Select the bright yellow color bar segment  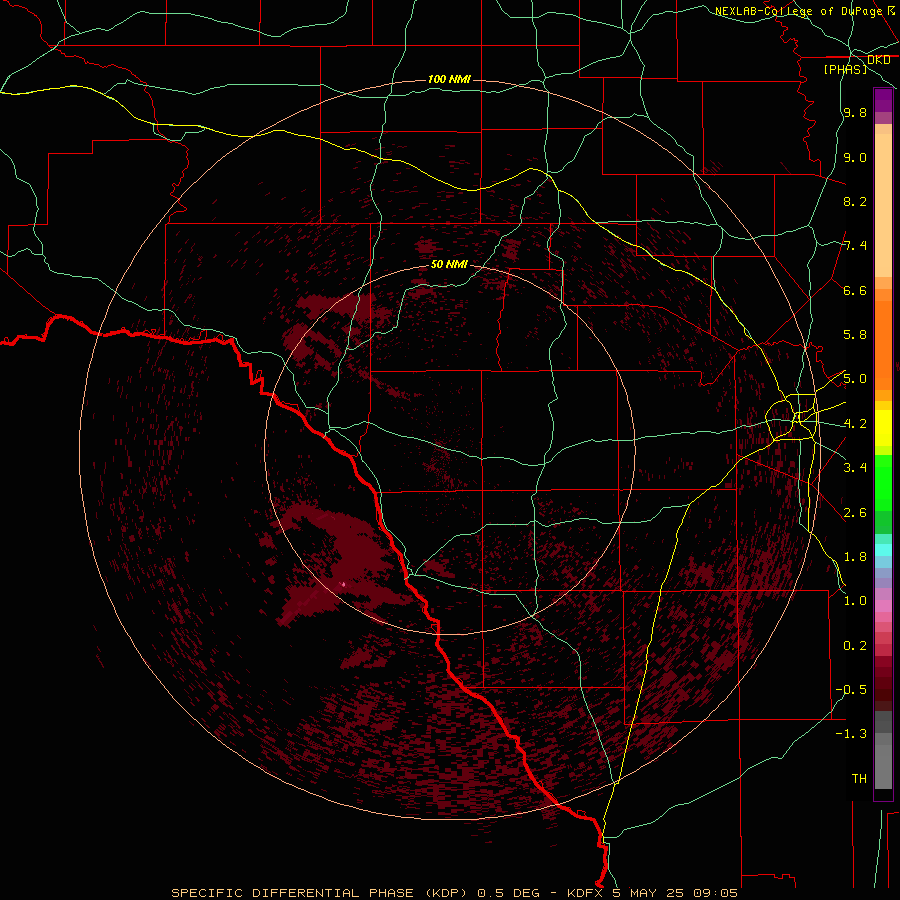point(883,428)
